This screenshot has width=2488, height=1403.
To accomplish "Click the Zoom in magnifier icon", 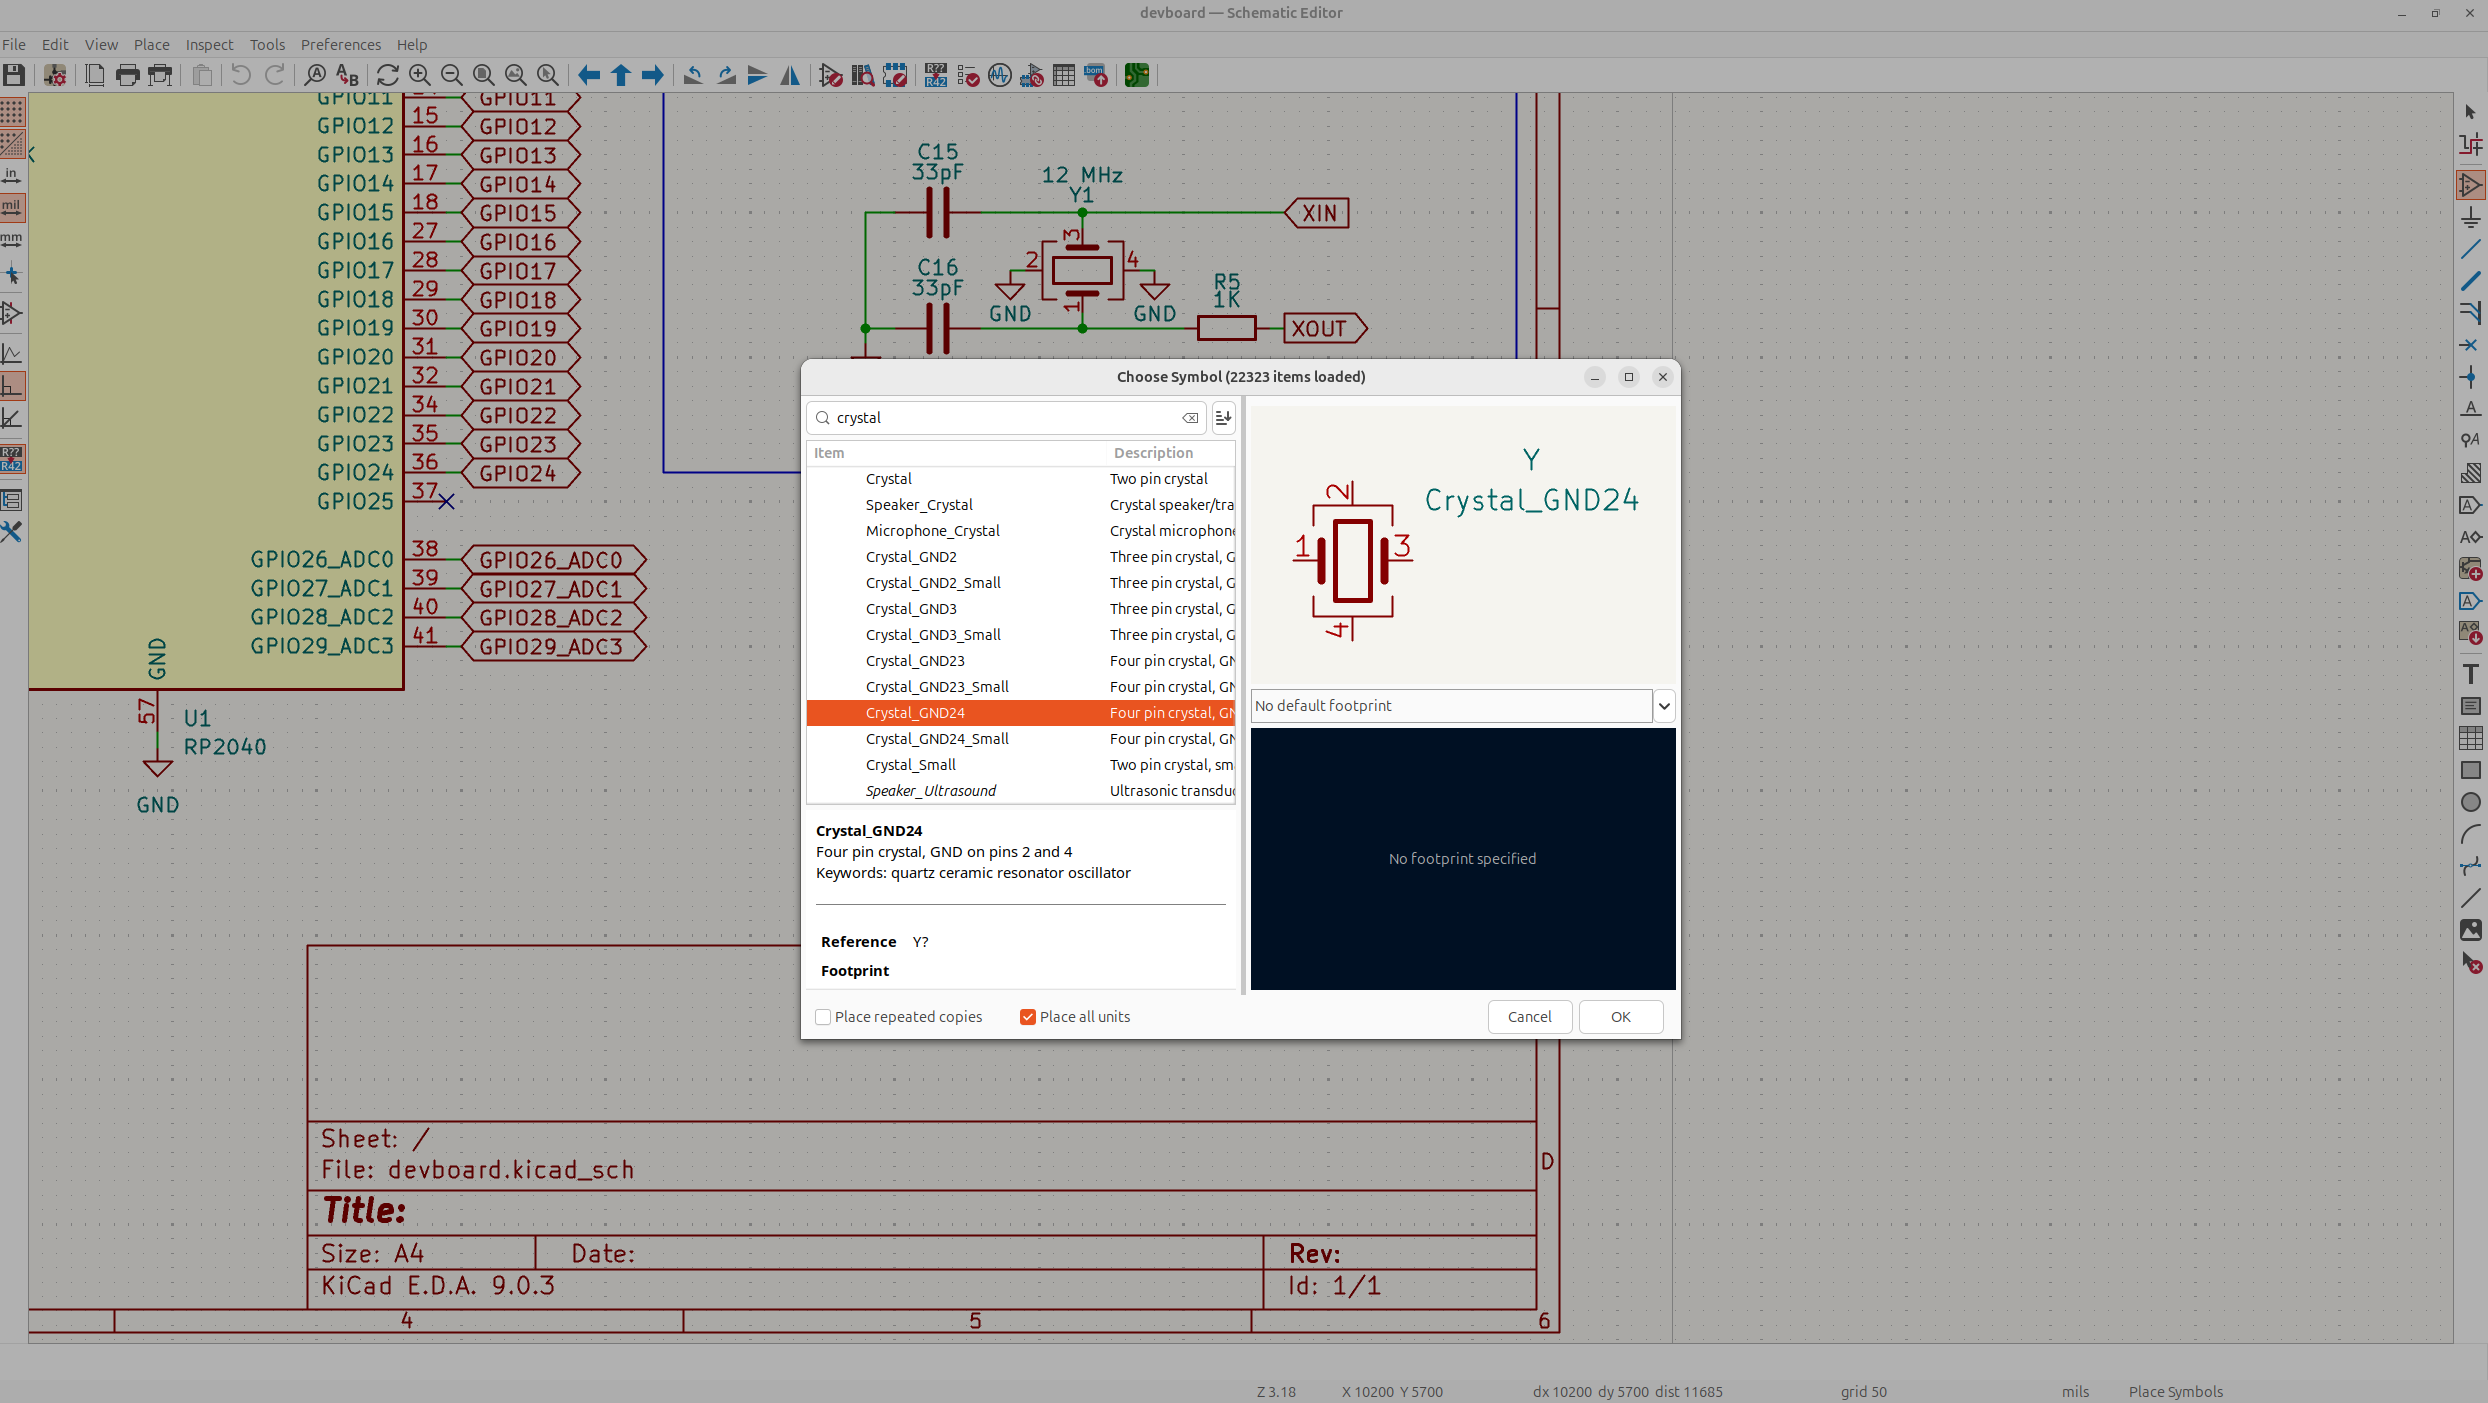I will coord(420,75).
